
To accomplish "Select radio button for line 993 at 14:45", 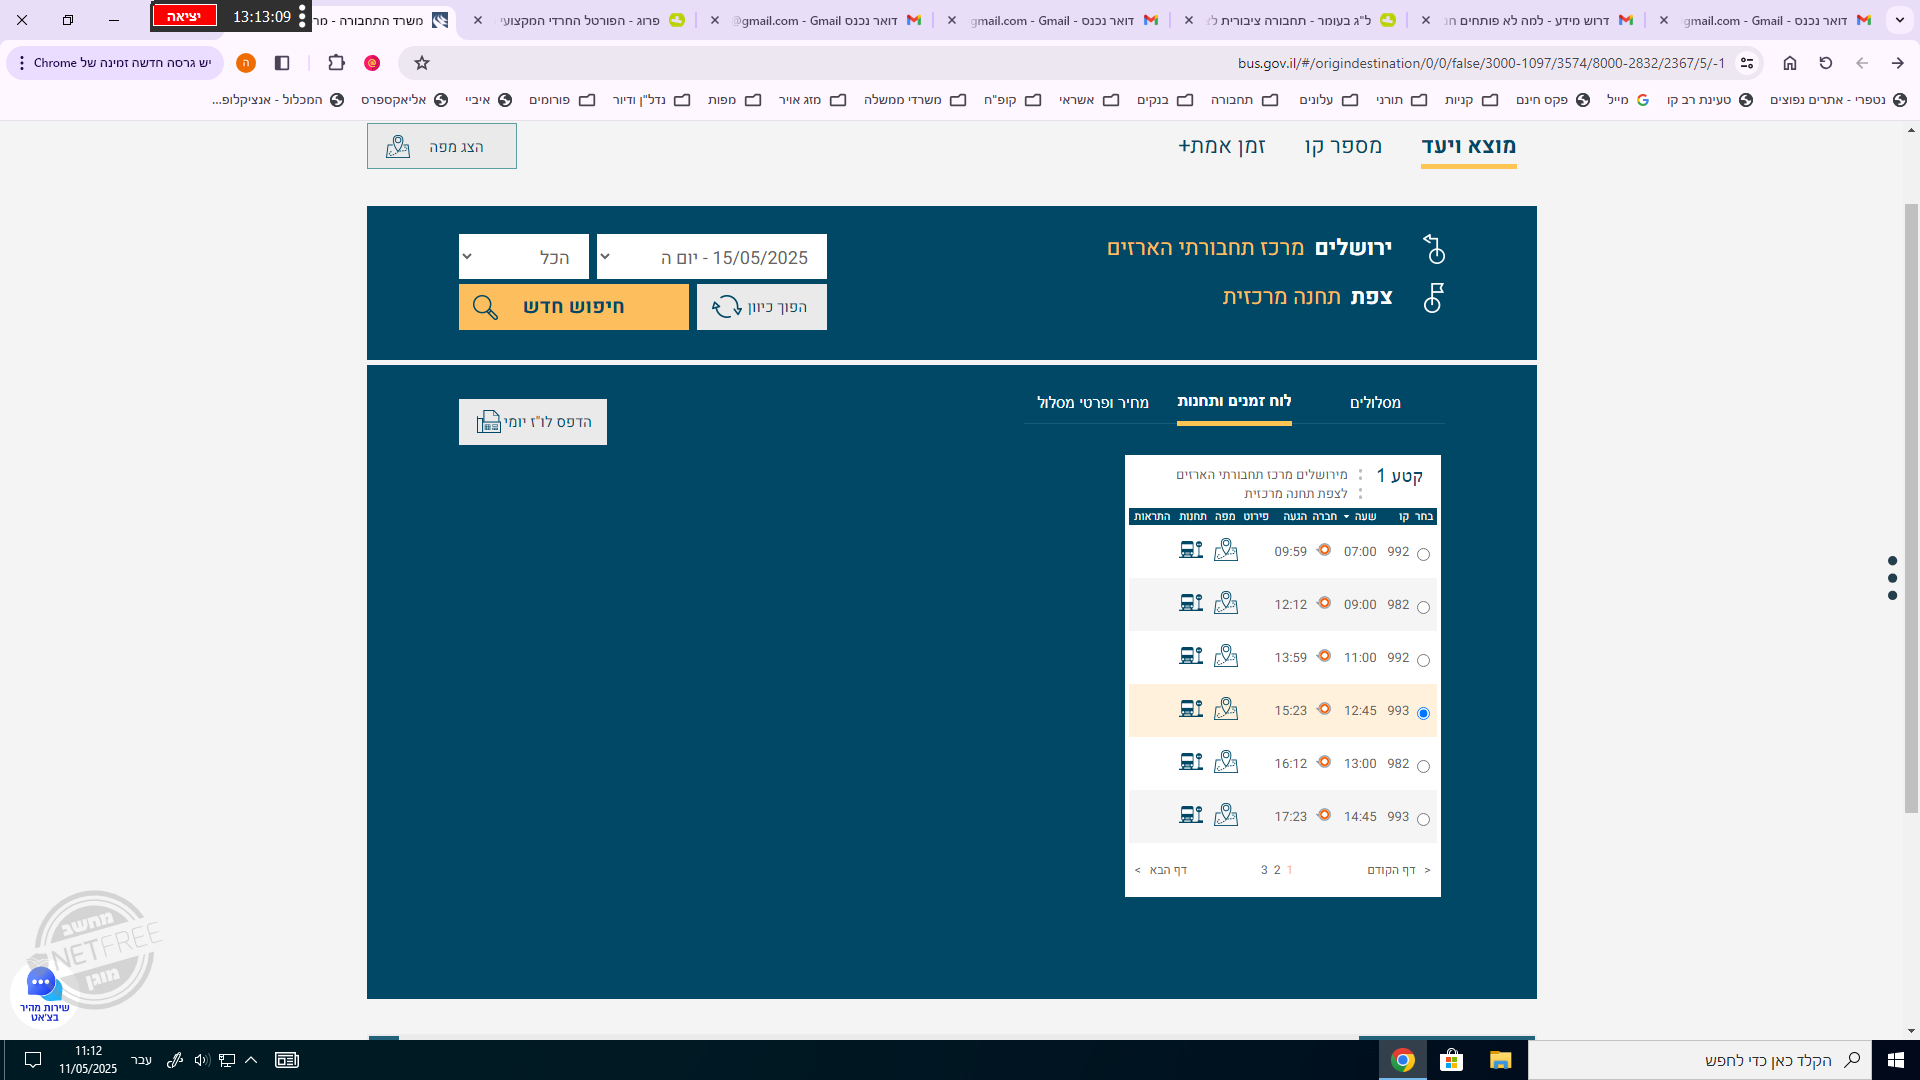I will tap(1423, 819).
